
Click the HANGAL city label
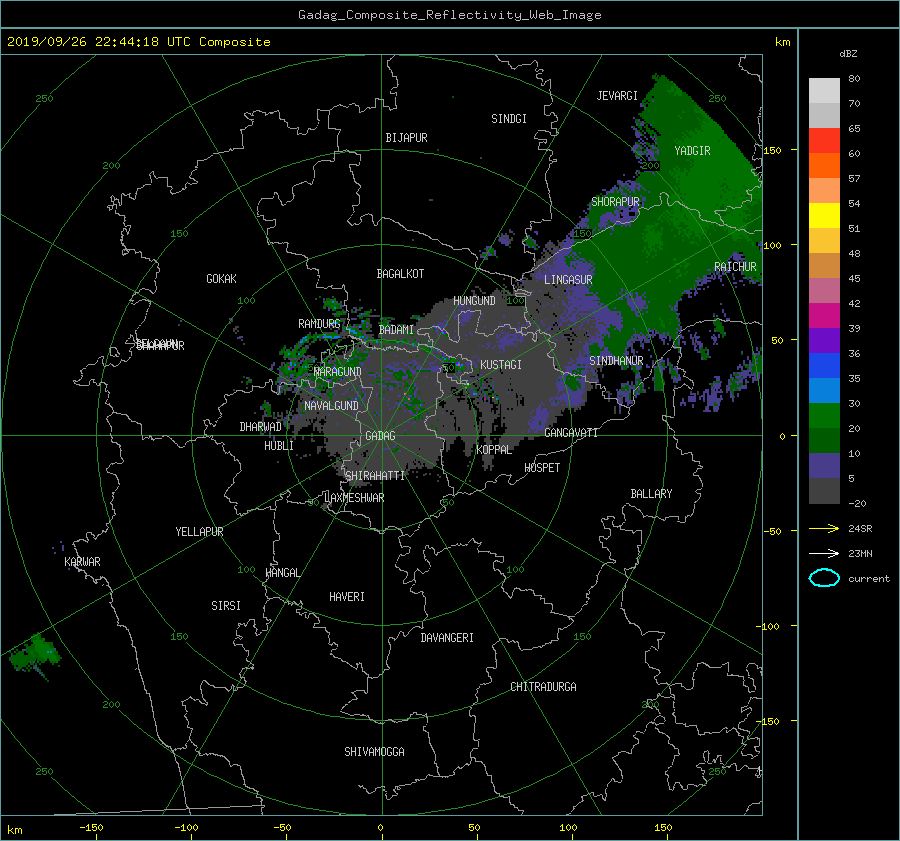[x=282, y=573]
